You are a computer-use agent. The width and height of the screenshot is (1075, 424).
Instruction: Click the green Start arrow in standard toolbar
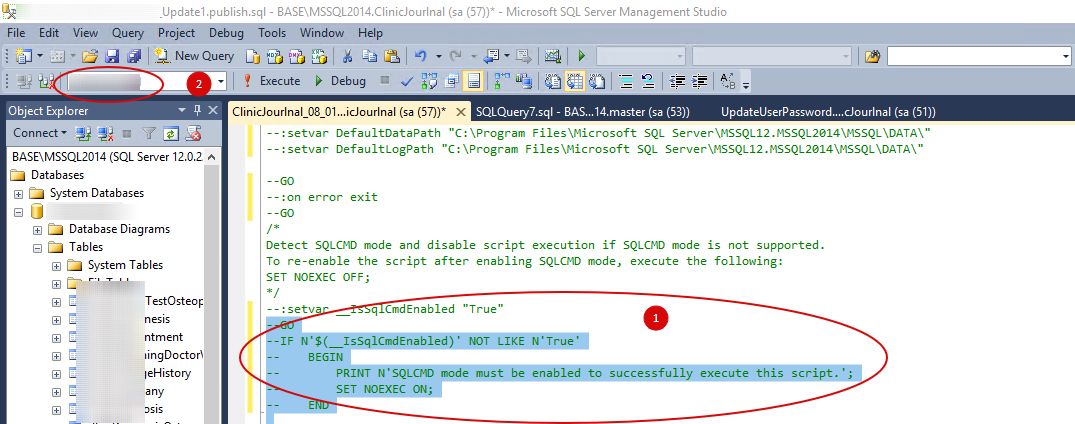point(581,56)
